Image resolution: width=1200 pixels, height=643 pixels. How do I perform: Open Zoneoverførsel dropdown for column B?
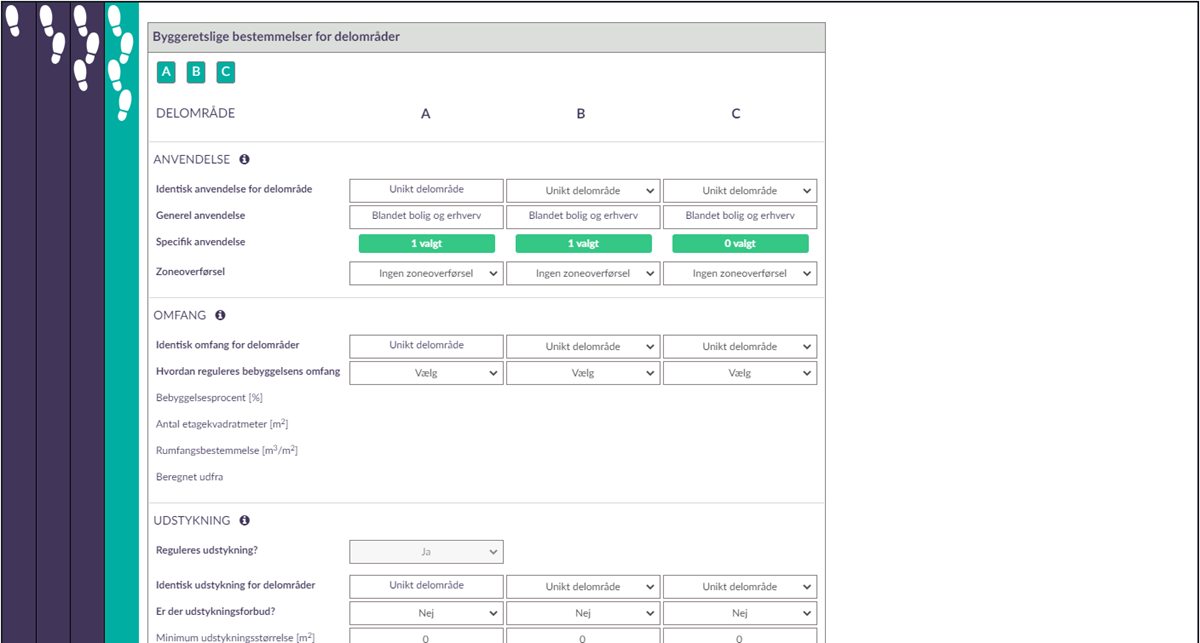point(583,274)
